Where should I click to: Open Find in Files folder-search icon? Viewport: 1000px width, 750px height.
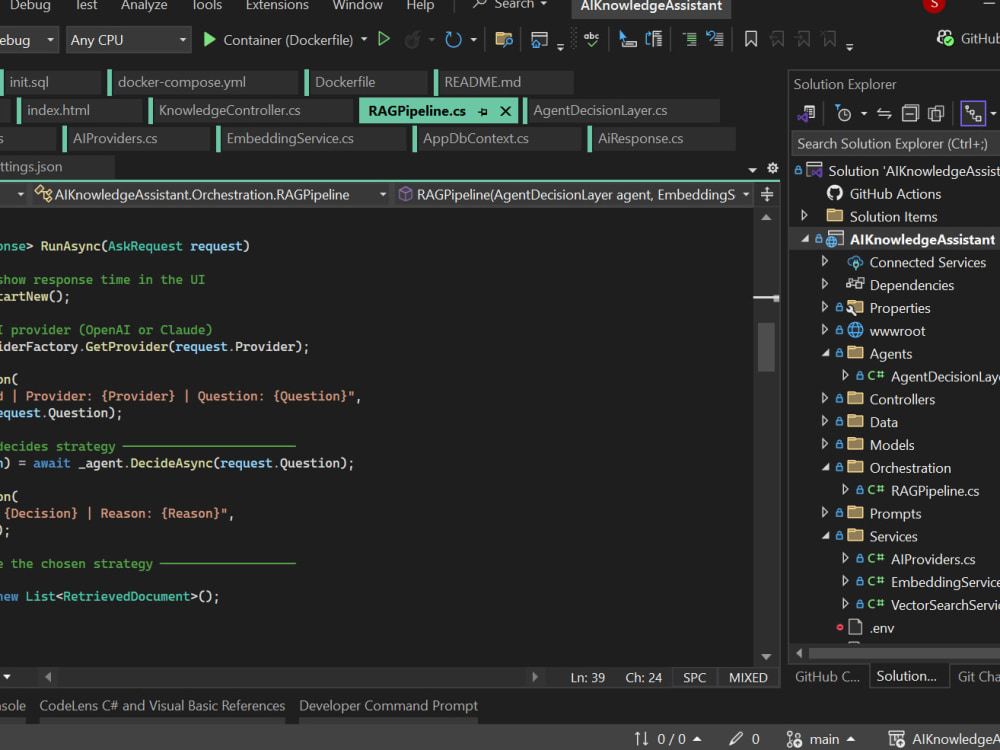[x=504, y=40]
